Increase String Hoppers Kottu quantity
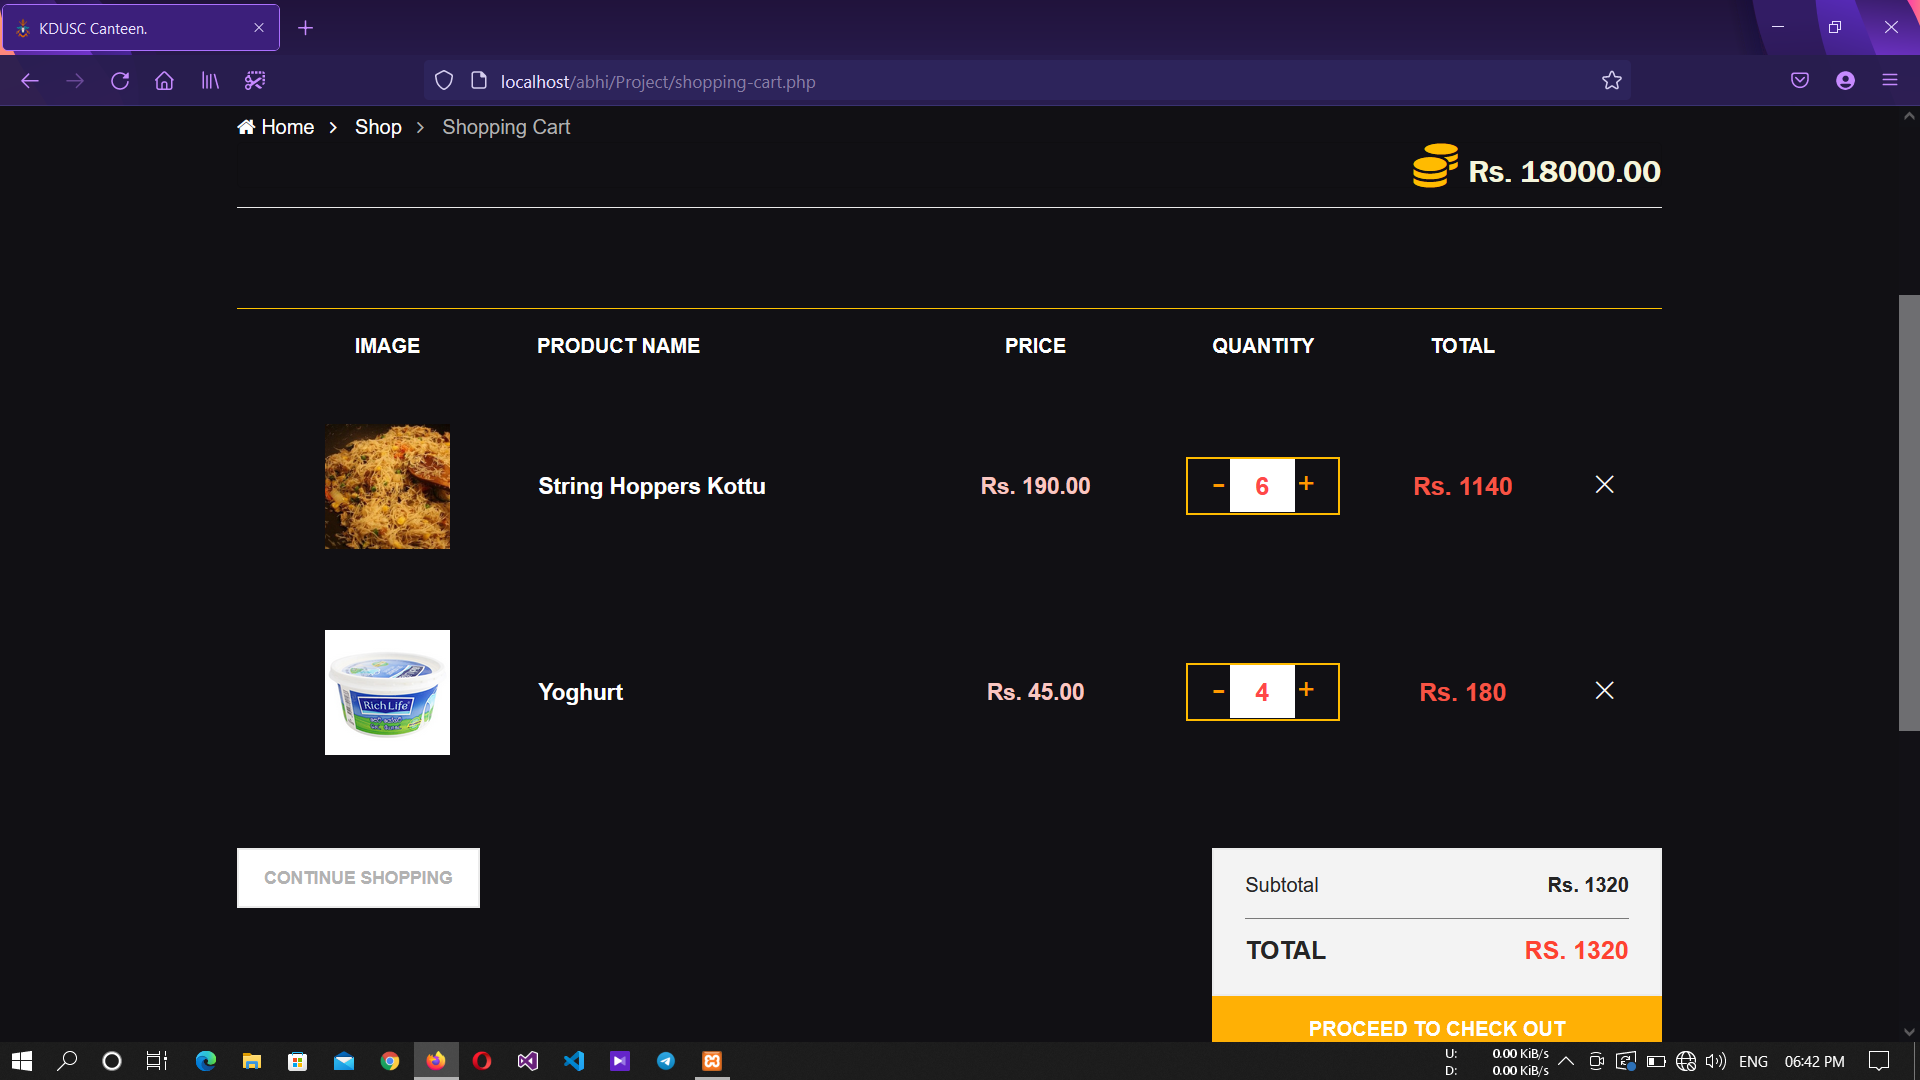This screenshot has width=1920, height=1080. click(1306, 484)
